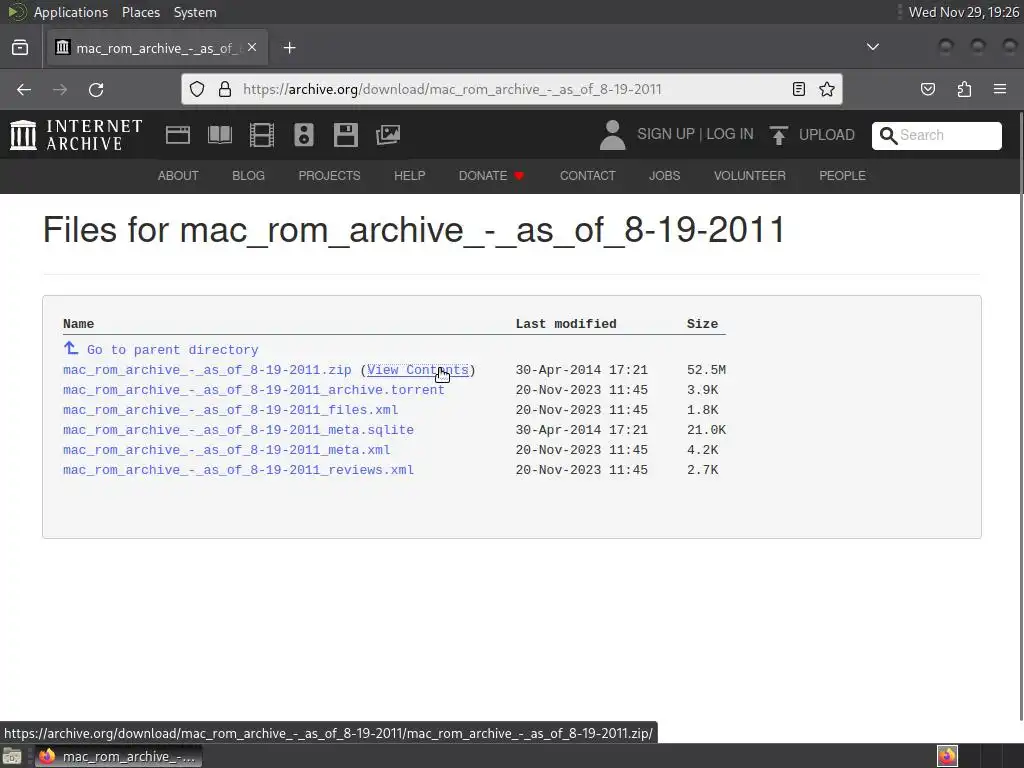Select the mac_rom_archive browser tab
Screen dimensions: 1024x768
tap(157, 48)
